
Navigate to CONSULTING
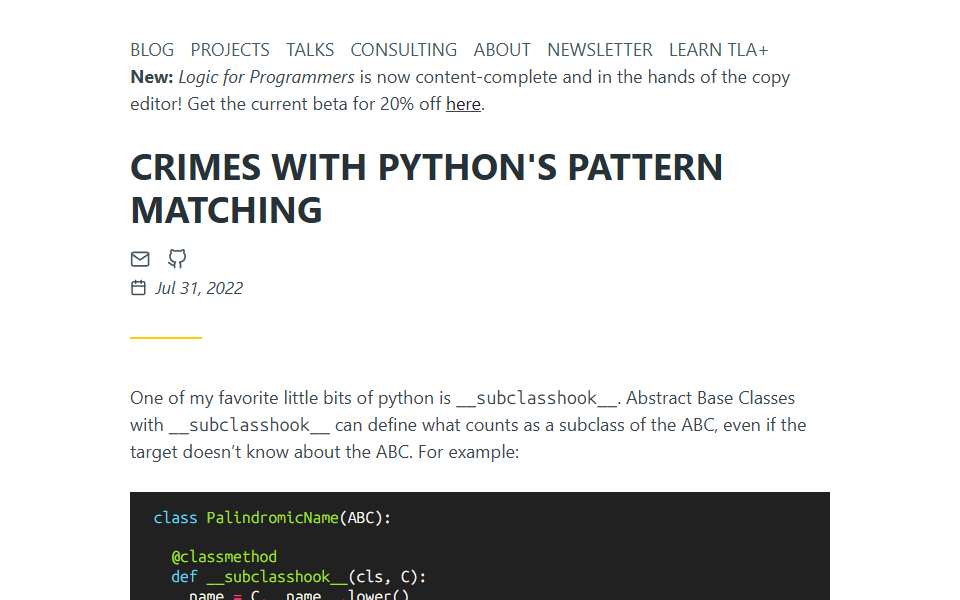coord(403,50)
